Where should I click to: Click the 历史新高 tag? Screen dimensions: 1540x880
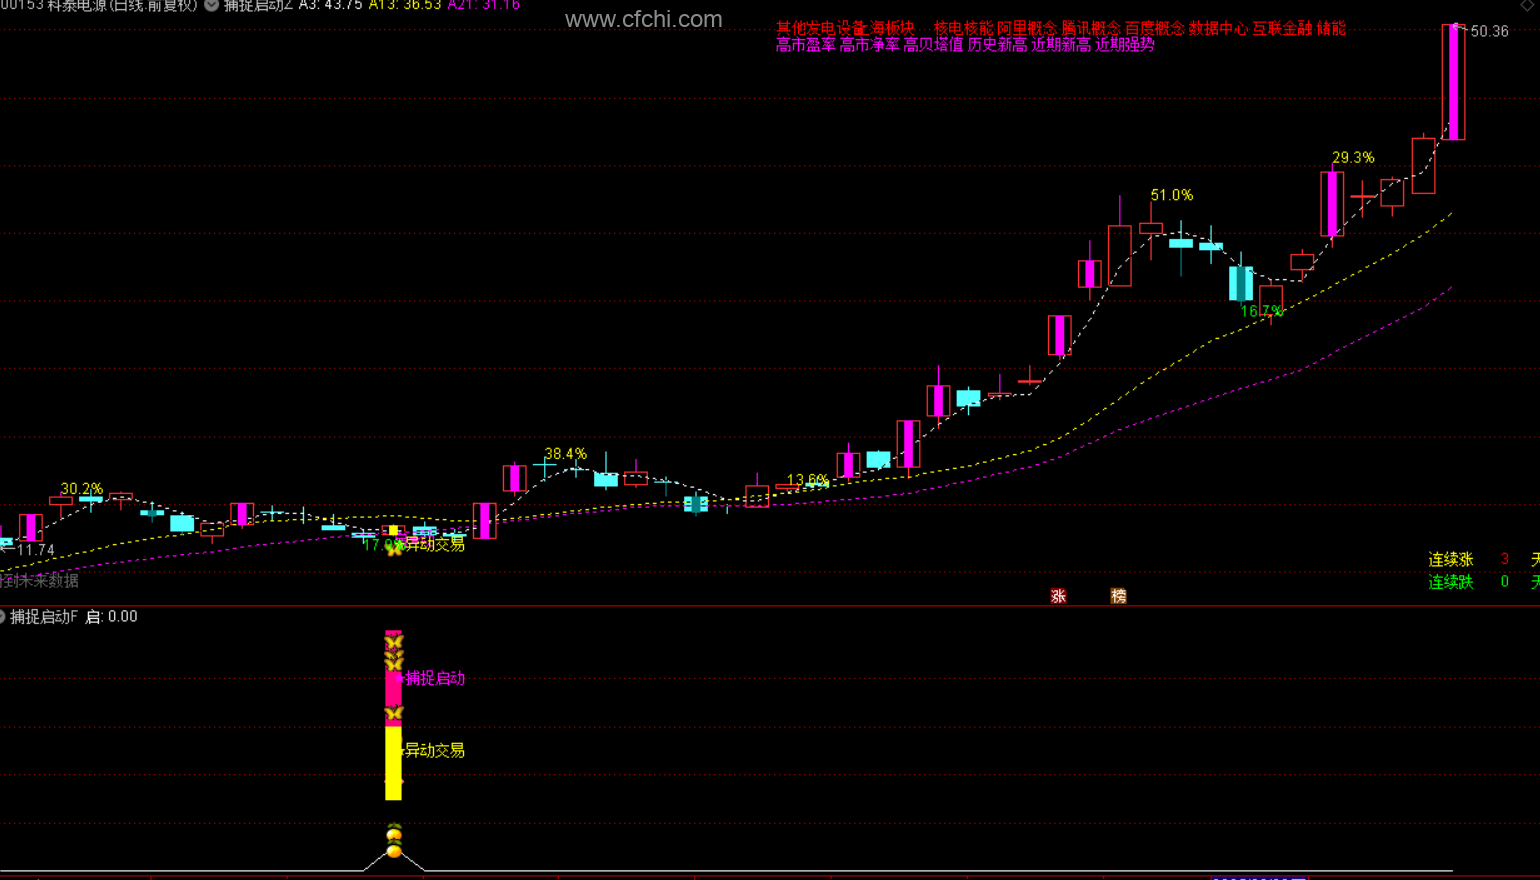pos(997,45)
